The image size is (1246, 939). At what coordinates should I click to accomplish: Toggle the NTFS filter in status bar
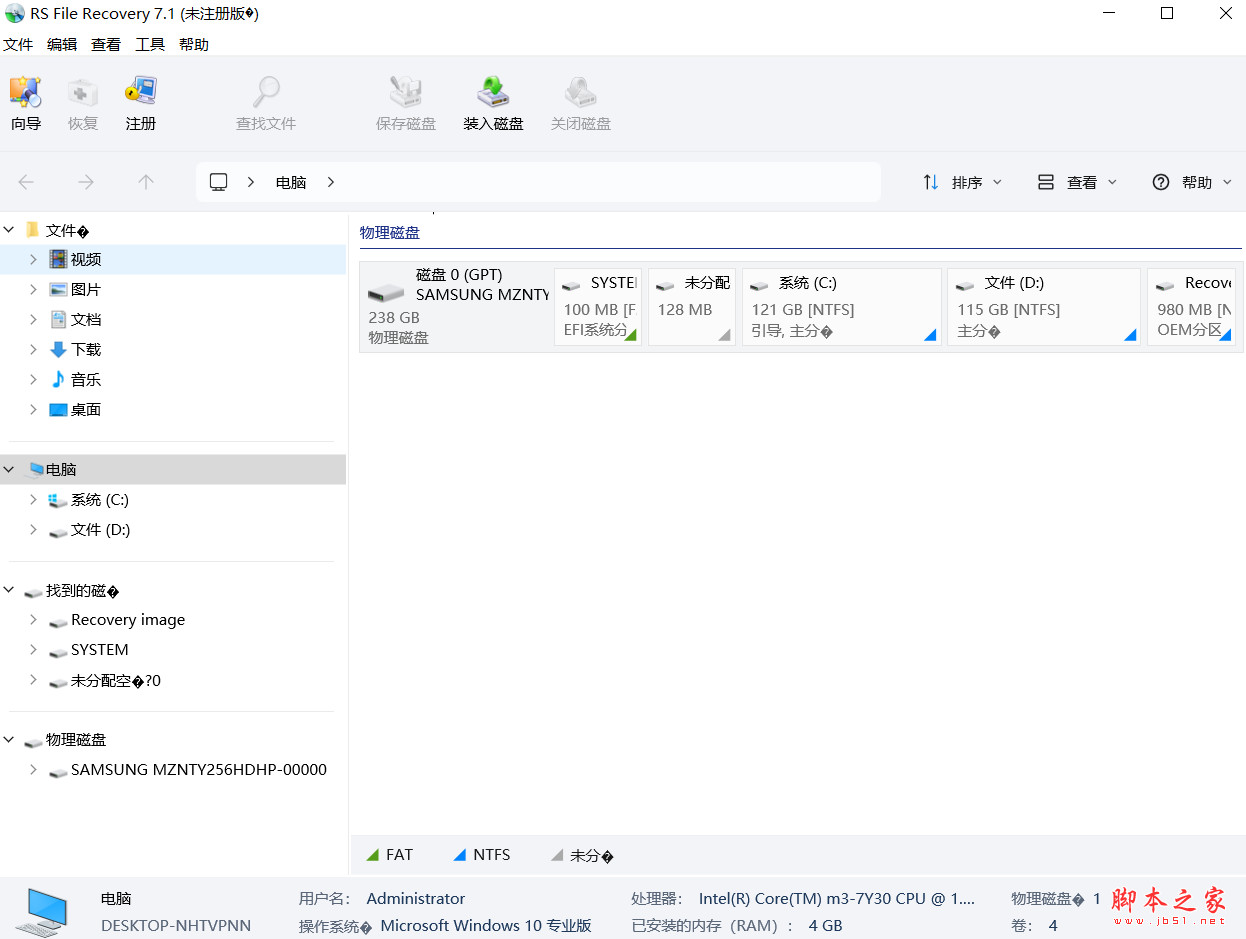482,855
